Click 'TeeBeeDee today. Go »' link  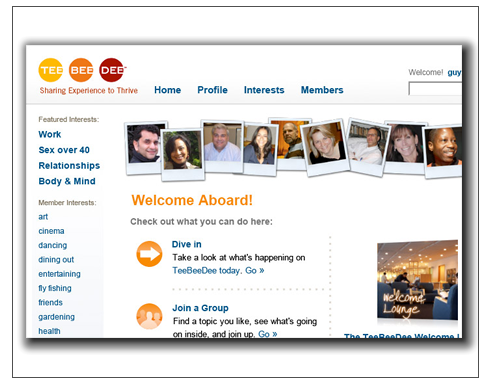tap(218, 271)
